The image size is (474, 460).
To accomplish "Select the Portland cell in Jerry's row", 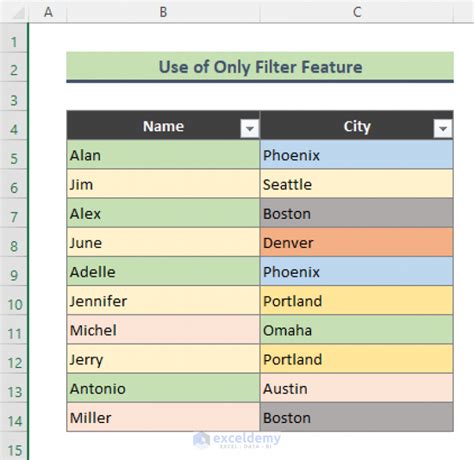I will pos(357,359).
